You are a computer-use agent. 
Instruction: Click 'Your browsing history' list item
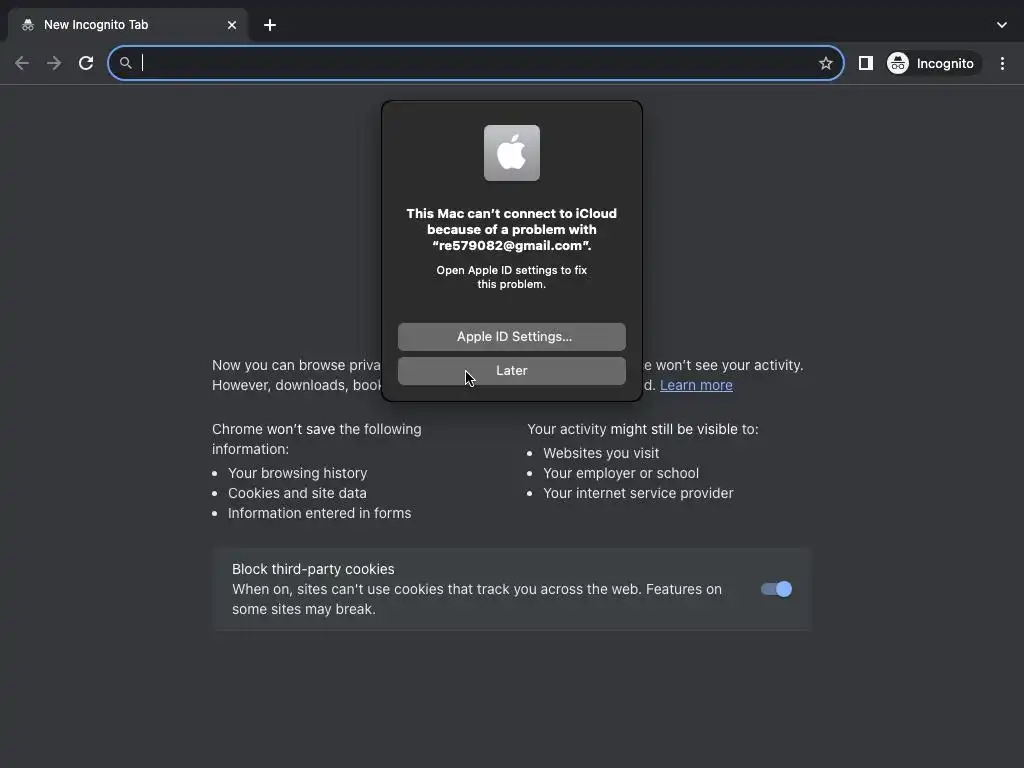[298, 473]
